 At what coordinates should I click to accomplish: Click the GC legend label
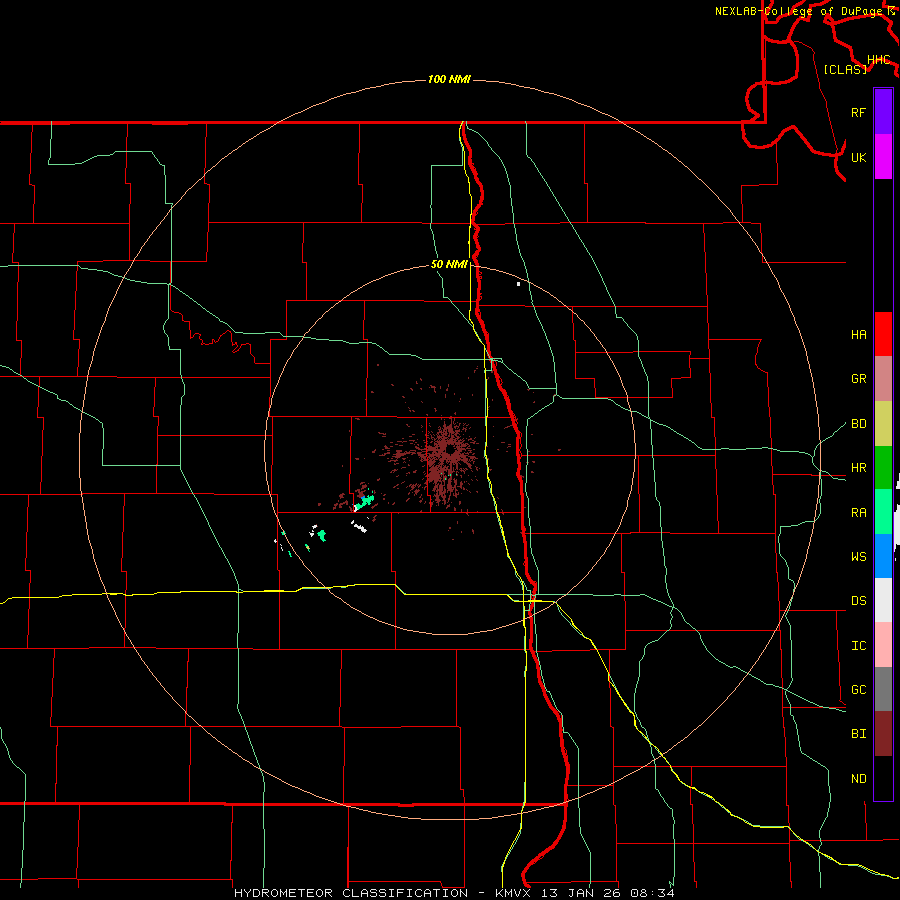pyautogui.click(x=858, y=690)
